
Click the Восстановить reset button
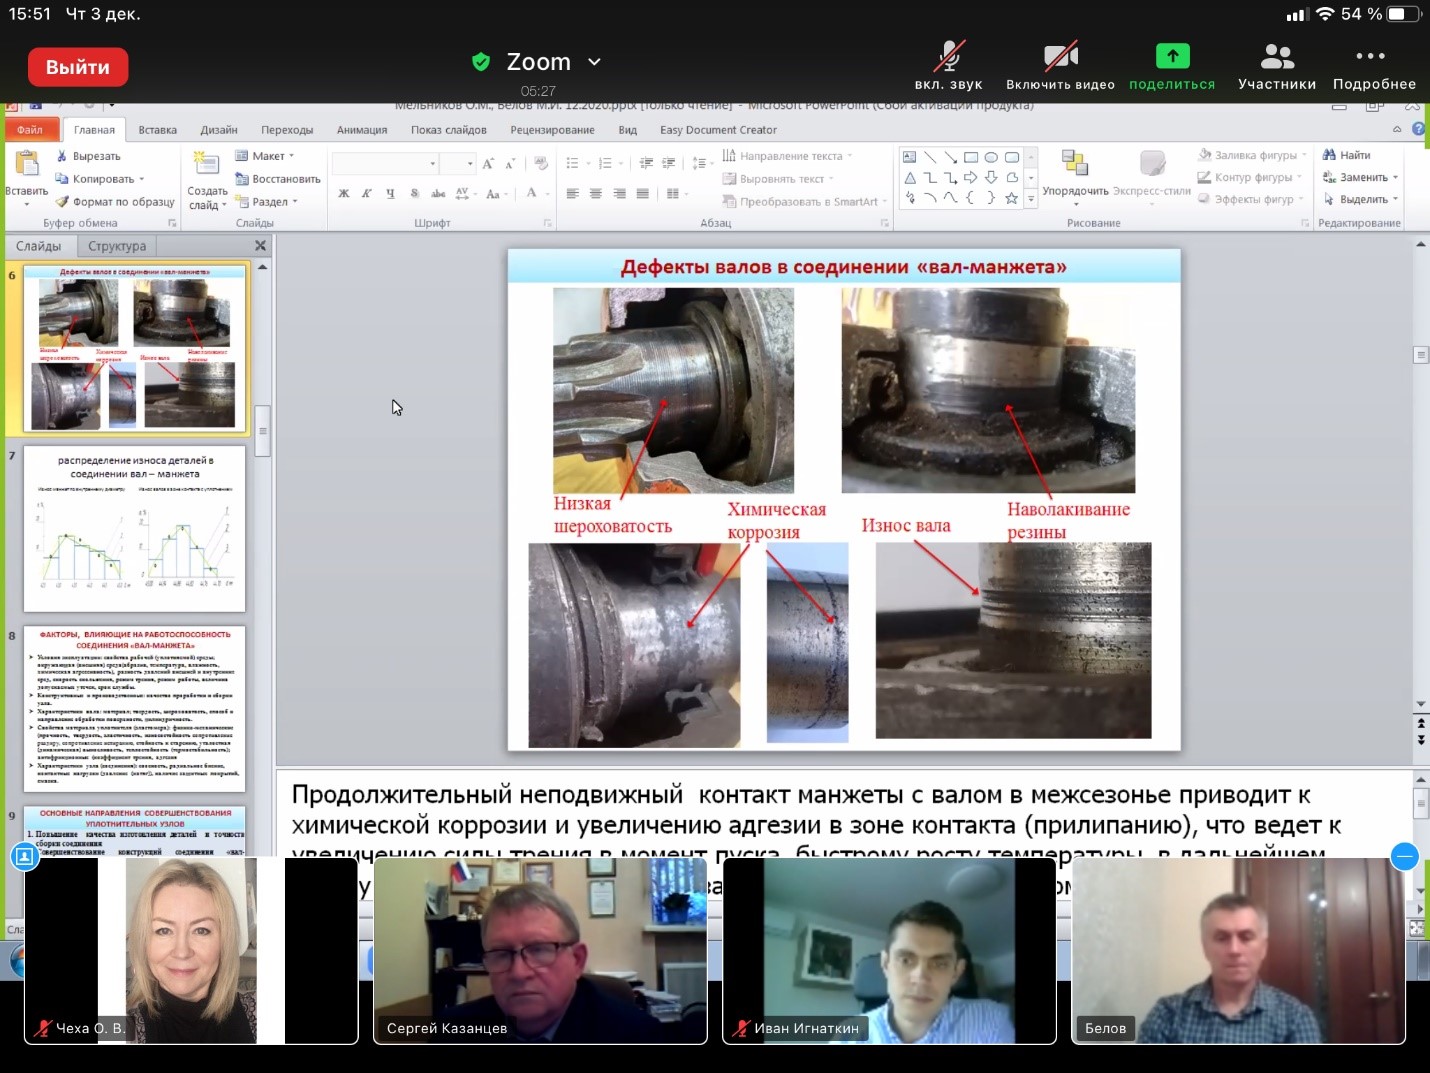pos(278,179)
